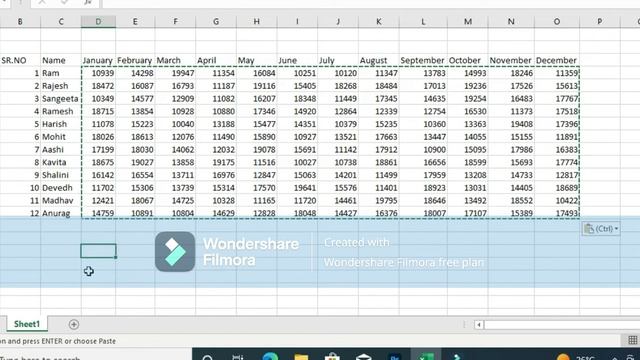Click Mohit's June value 10927
This screenshot has height=360, width=640.
coord(297,137)
